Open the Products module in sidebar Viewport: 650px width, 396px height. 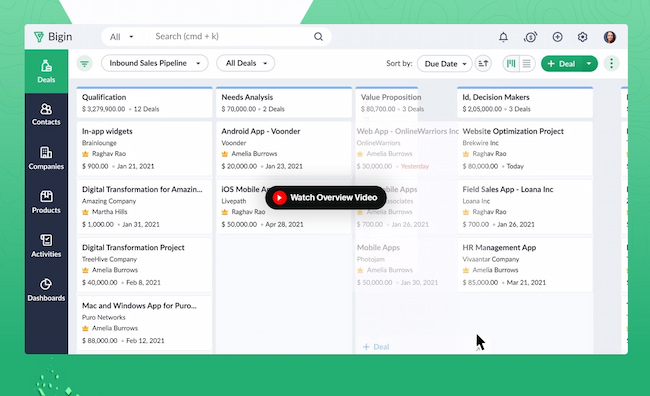click(46, 202)
